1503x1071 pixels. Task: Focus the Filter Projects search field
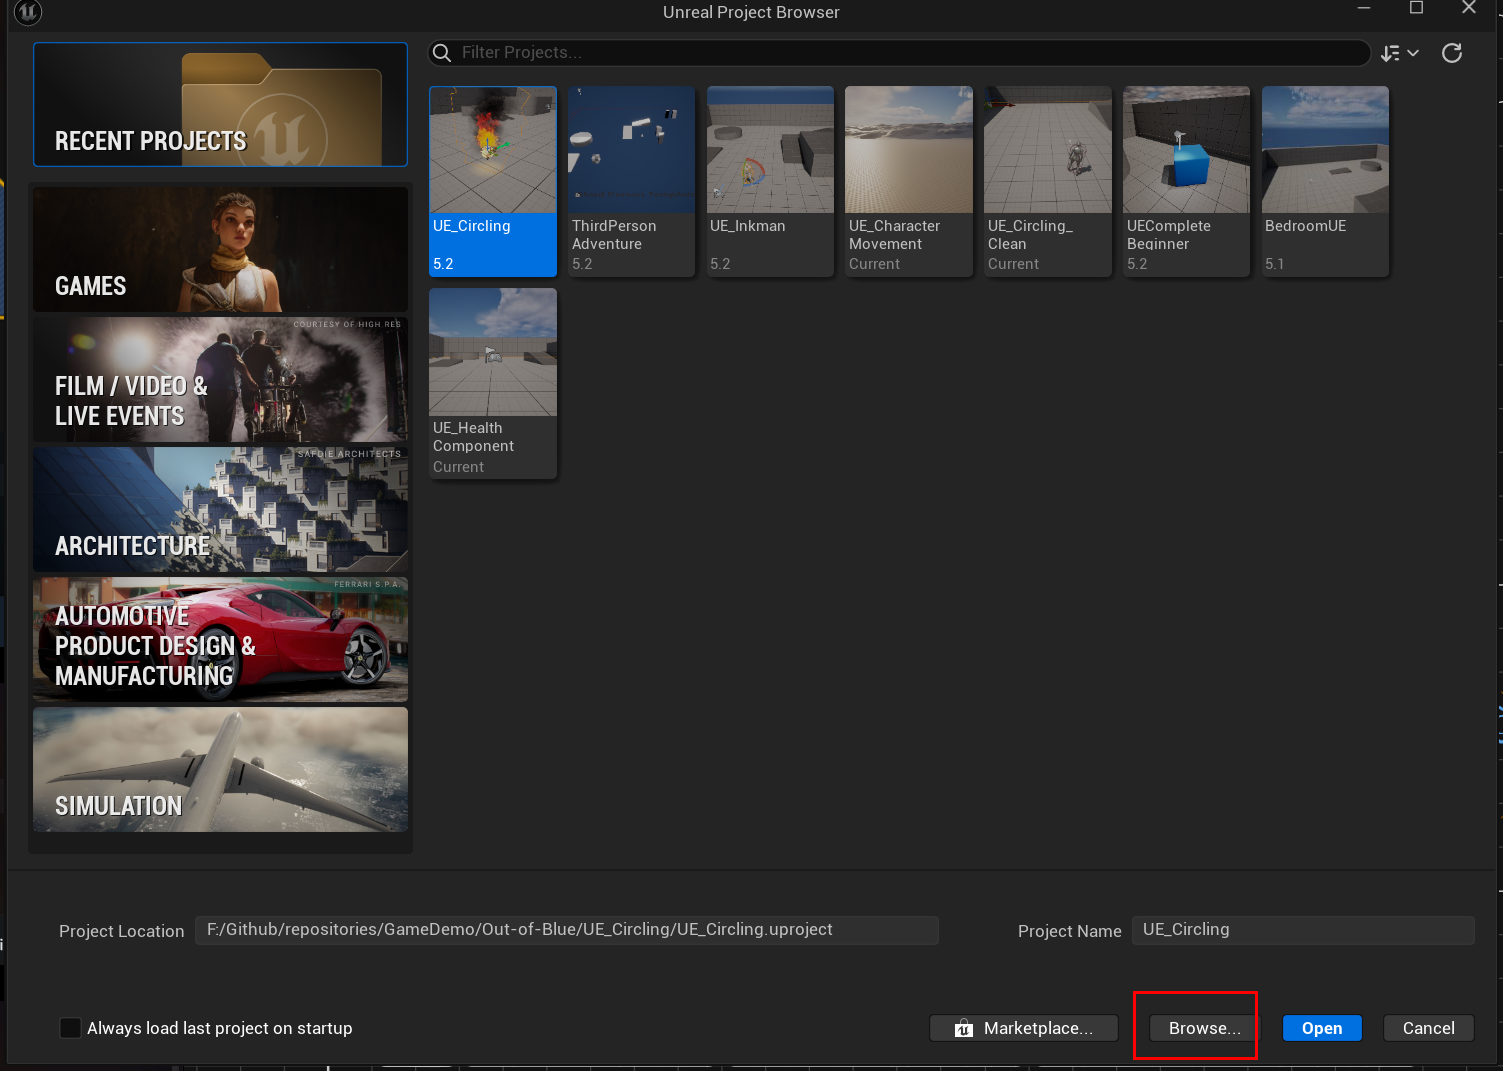click(x=899, y=53)
